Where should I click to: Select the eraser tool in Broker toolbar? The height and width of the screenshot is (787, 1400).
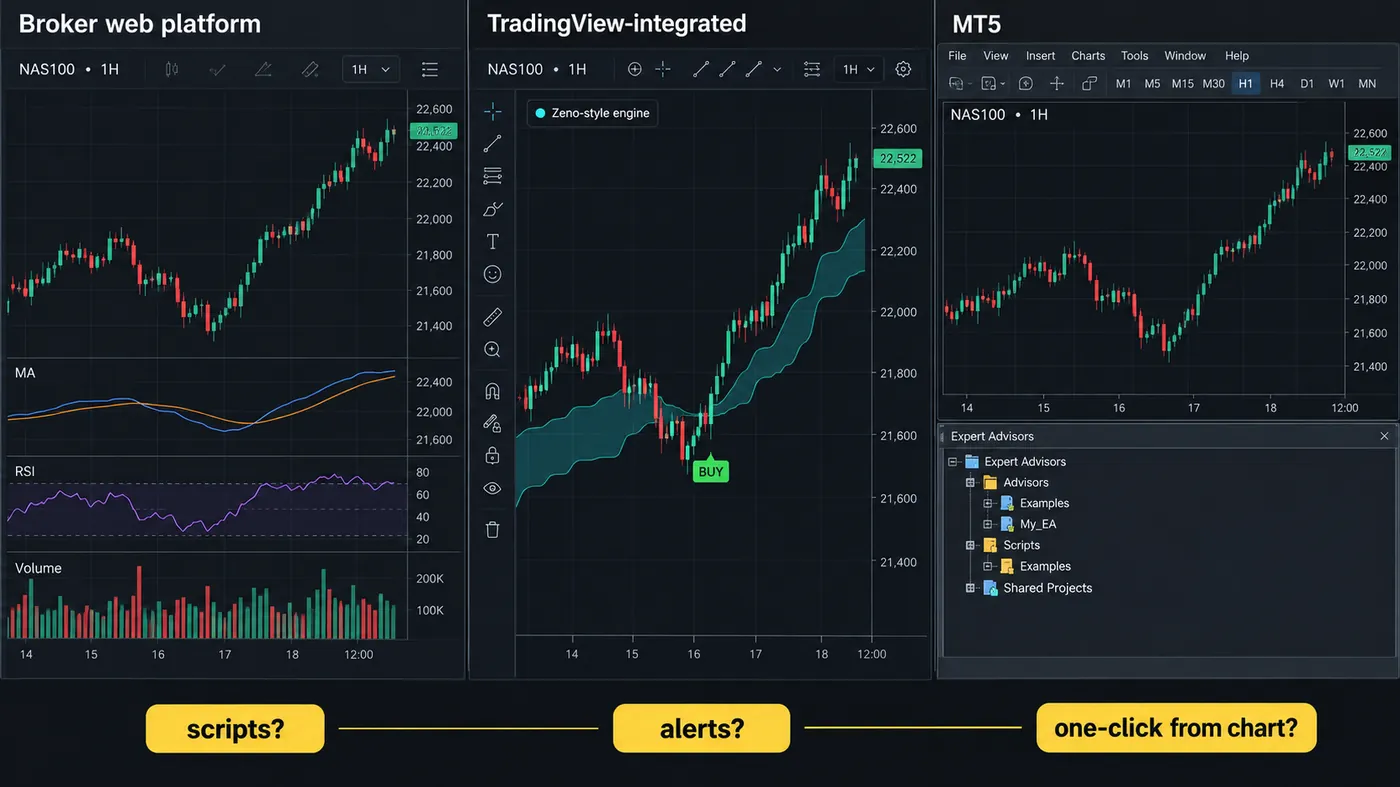[x=310, y=69]
